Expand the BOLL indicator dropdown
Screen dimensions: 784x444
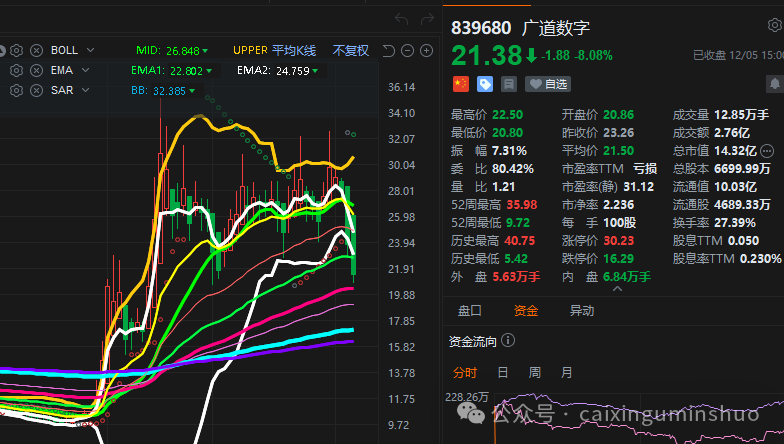[90, 50]
